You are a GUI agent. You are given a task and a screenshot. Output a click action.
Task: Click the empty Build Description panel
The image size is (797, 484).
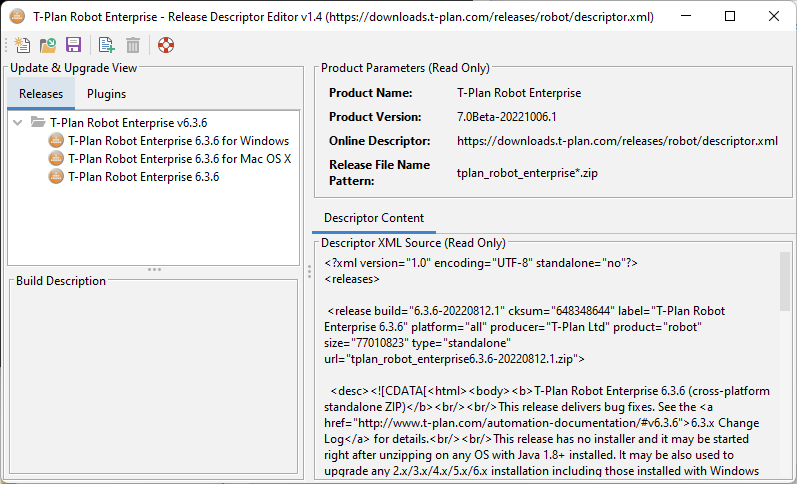point(153,380)
